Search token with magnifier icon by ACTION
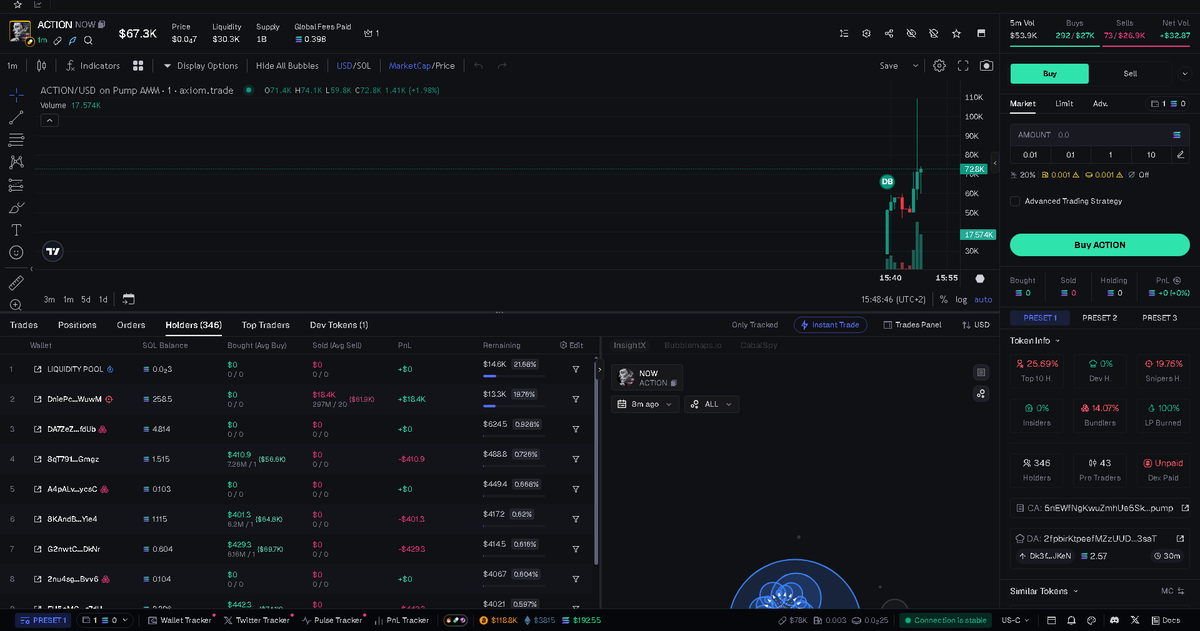 [88, 41]
